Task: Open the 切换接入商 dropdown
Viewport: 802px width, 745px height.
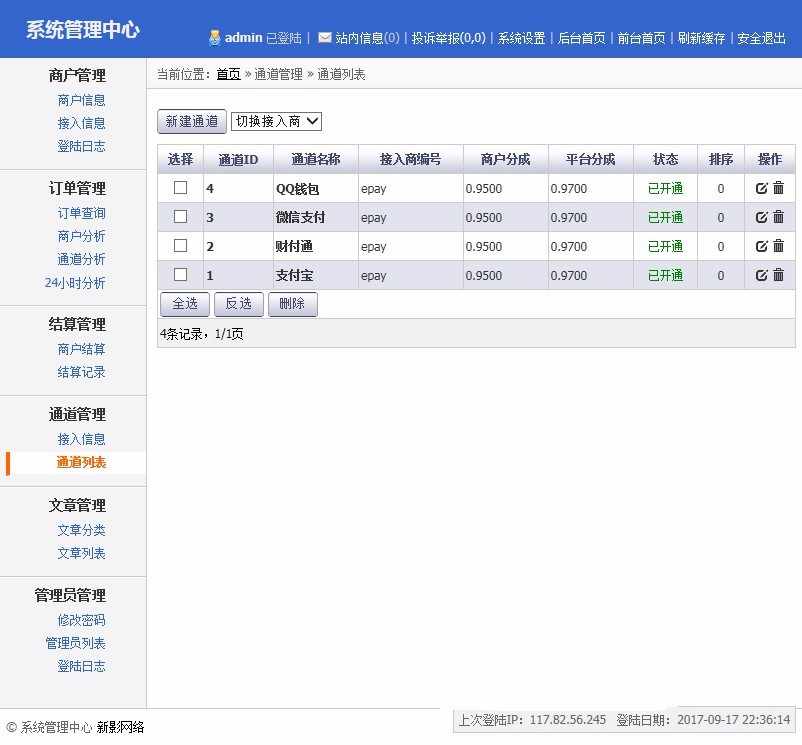Action: point(277,121)
